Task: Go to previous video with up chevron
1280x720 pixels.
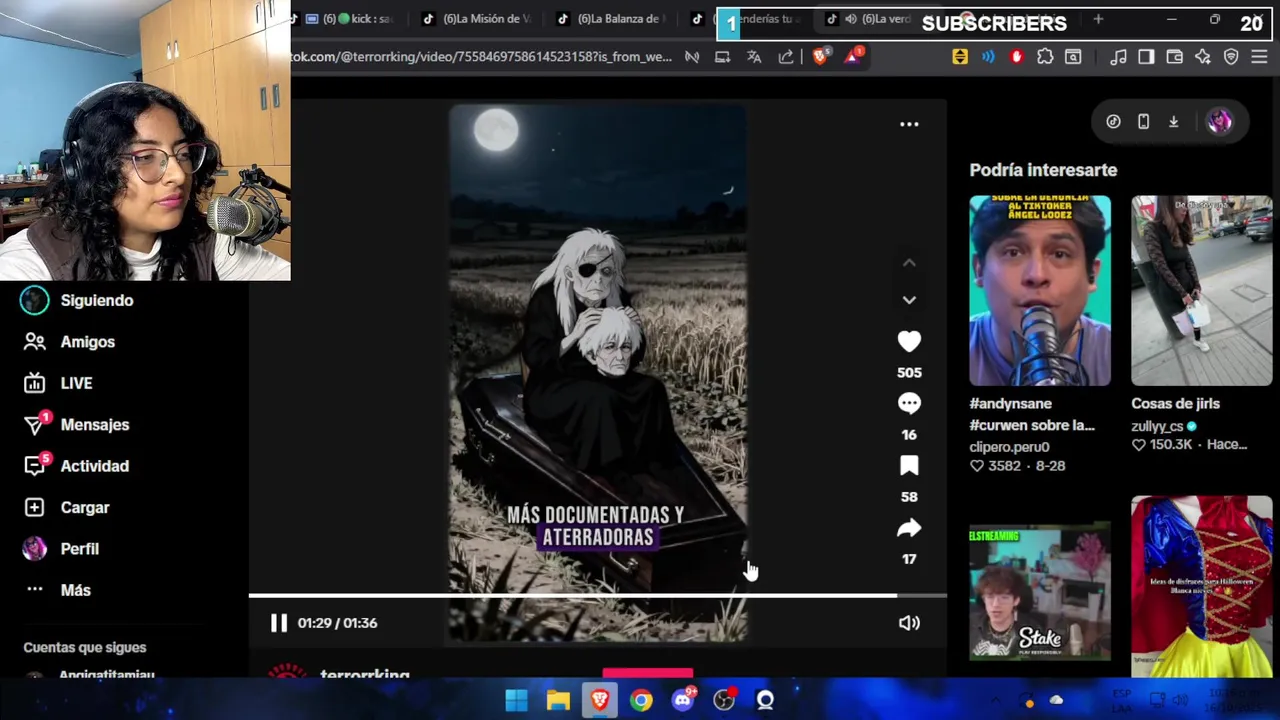Action: (909, 263)
